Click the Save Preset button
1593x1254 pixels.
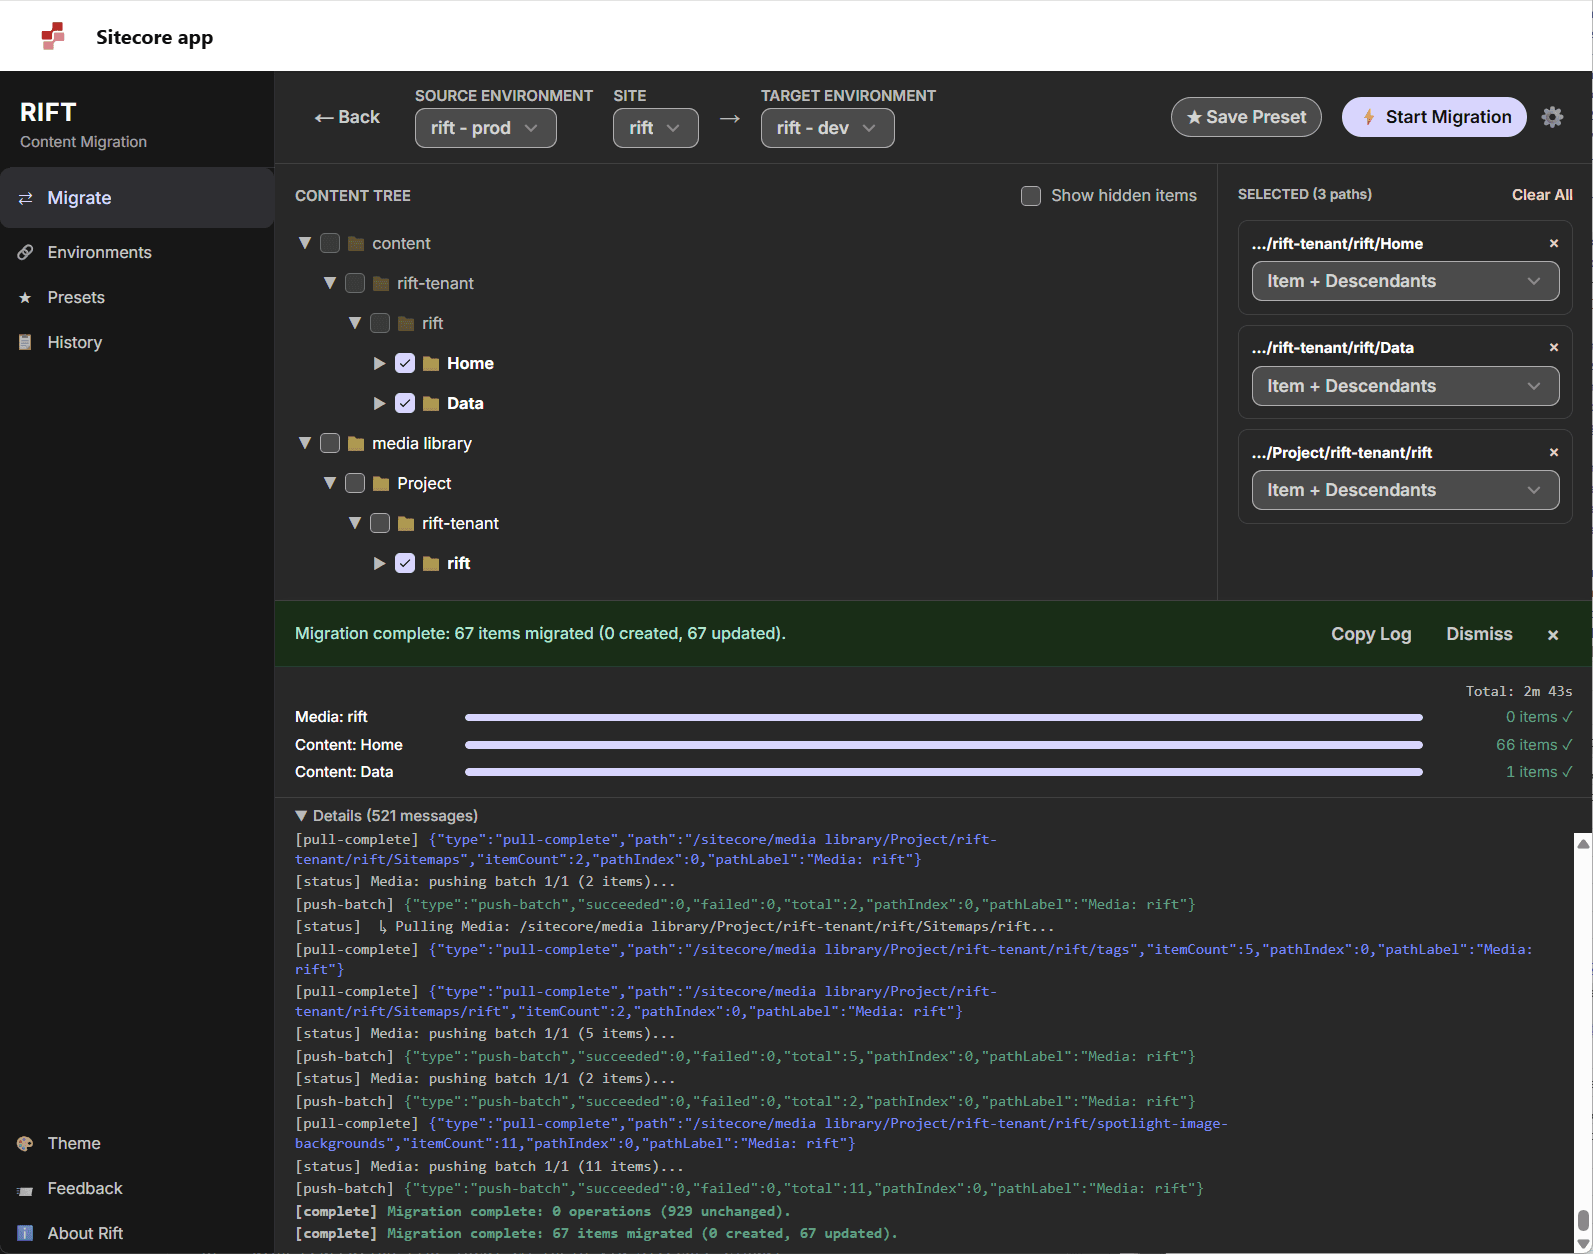click(x=1246, y=117)
